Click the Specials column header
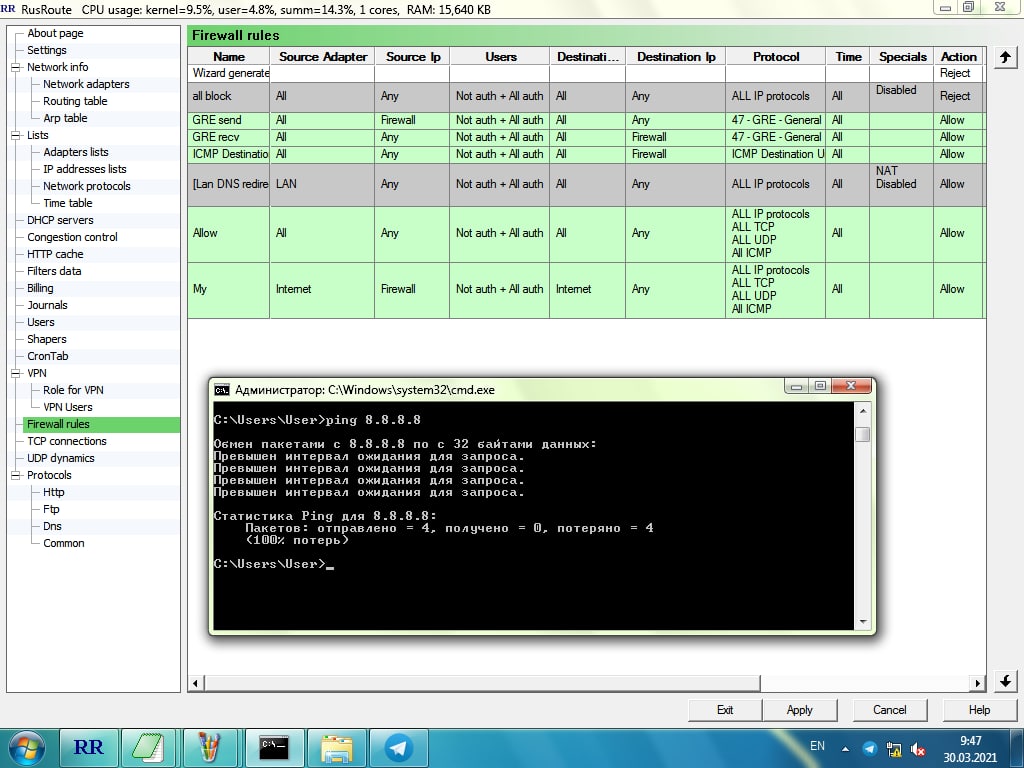Image resolution: width=1024 pixels, height=768 pixels. click(903, 57)
